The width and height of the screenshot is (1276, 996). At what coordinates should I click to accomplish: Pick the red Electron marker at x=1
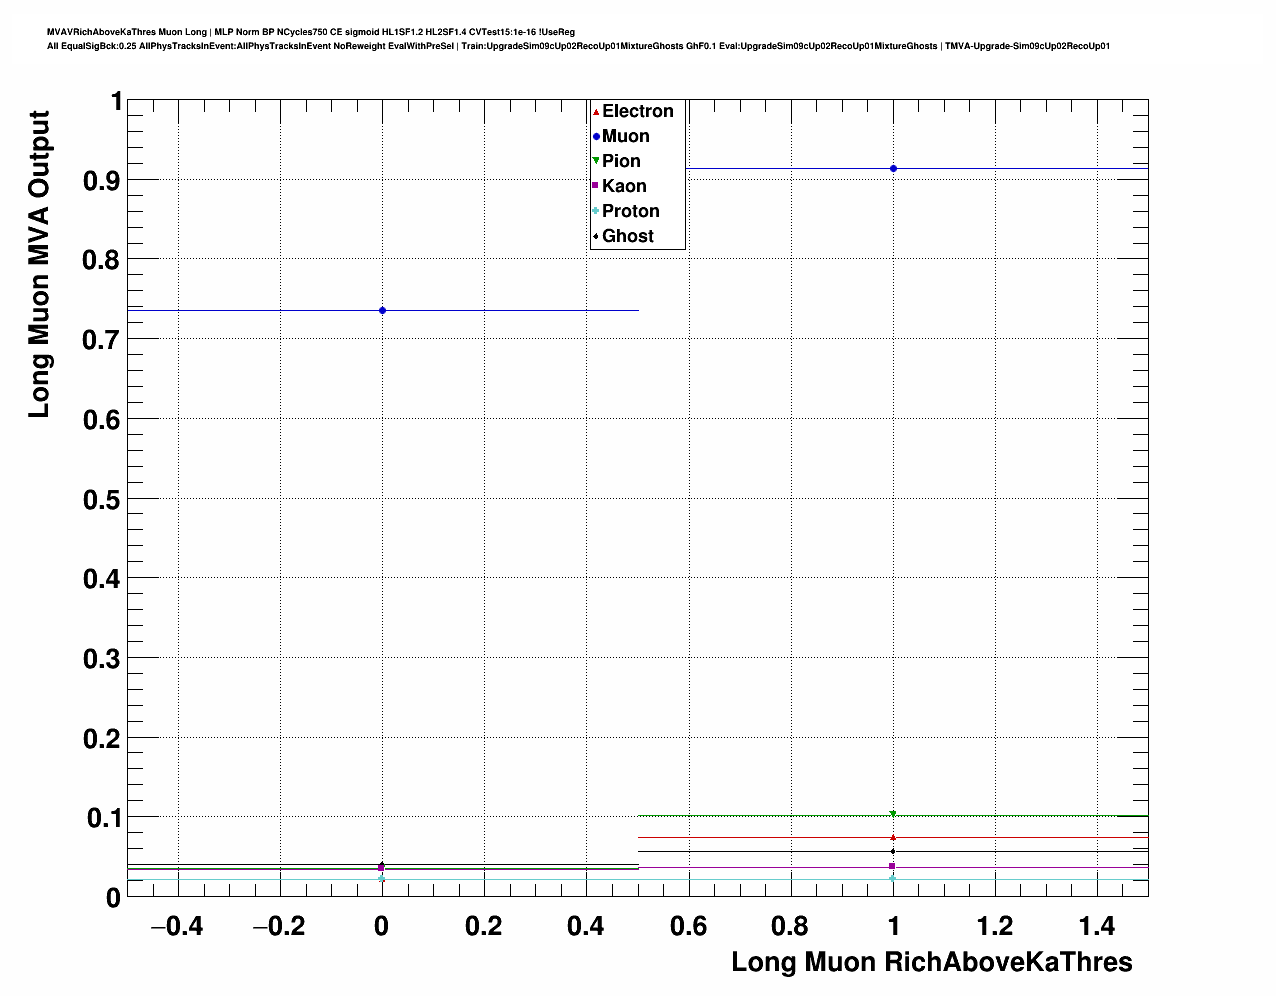[893, 837]
